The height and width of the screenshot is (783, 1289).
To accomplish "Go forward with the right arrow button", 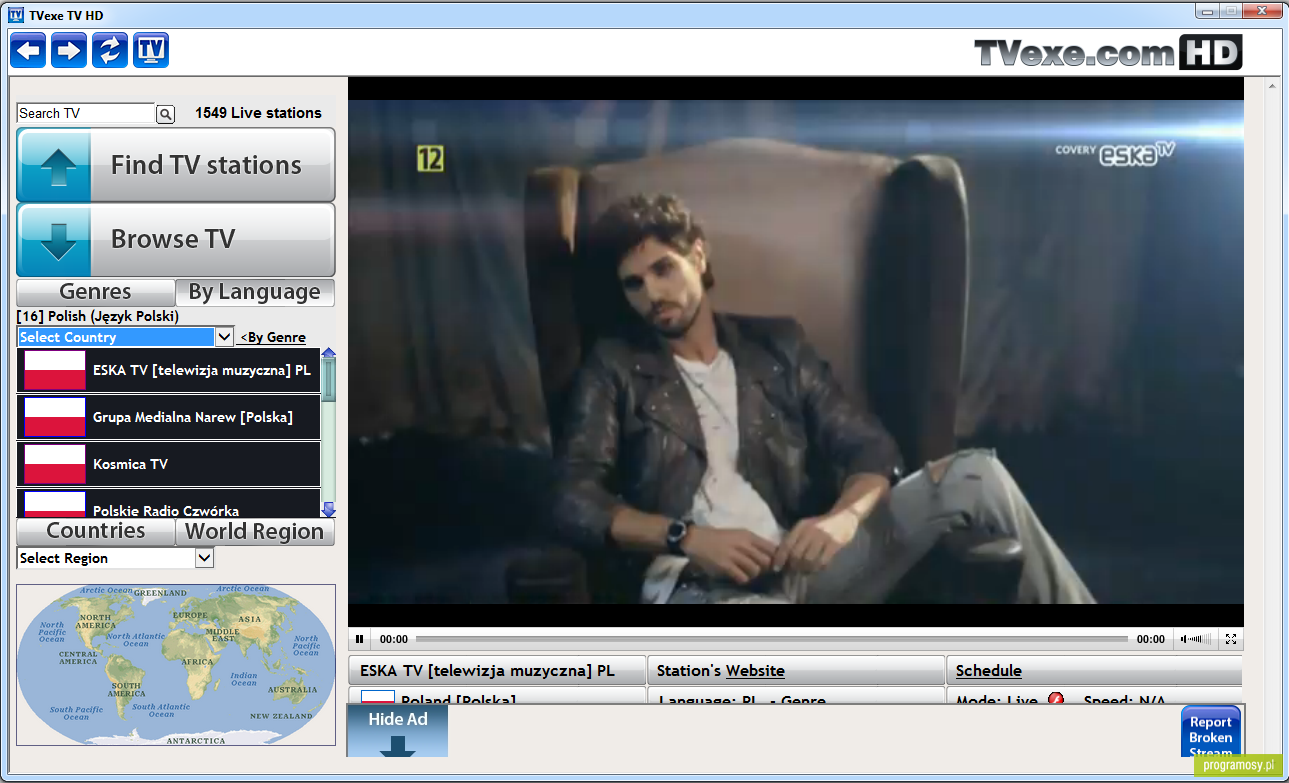I will pos(69,50).
